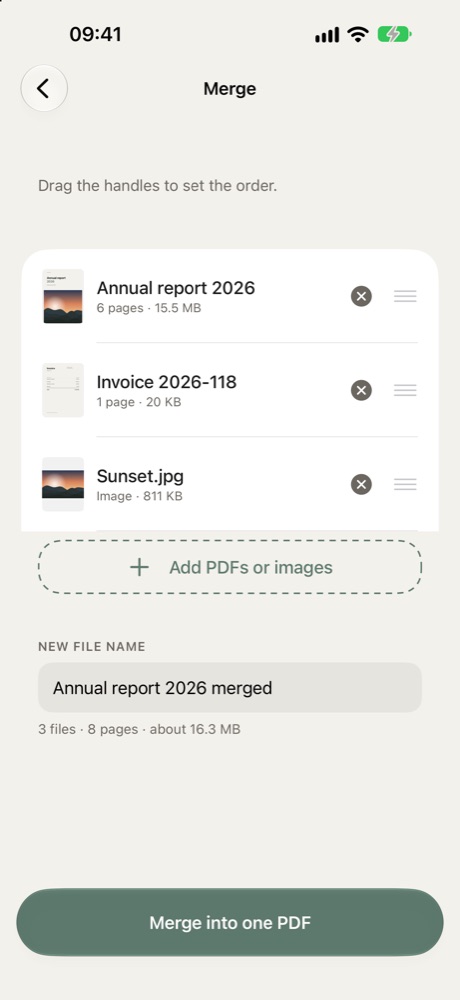Click the reorder handle for Sunset.jpg
Viewport: 460px width, 1000px height.
coord(405,484)
